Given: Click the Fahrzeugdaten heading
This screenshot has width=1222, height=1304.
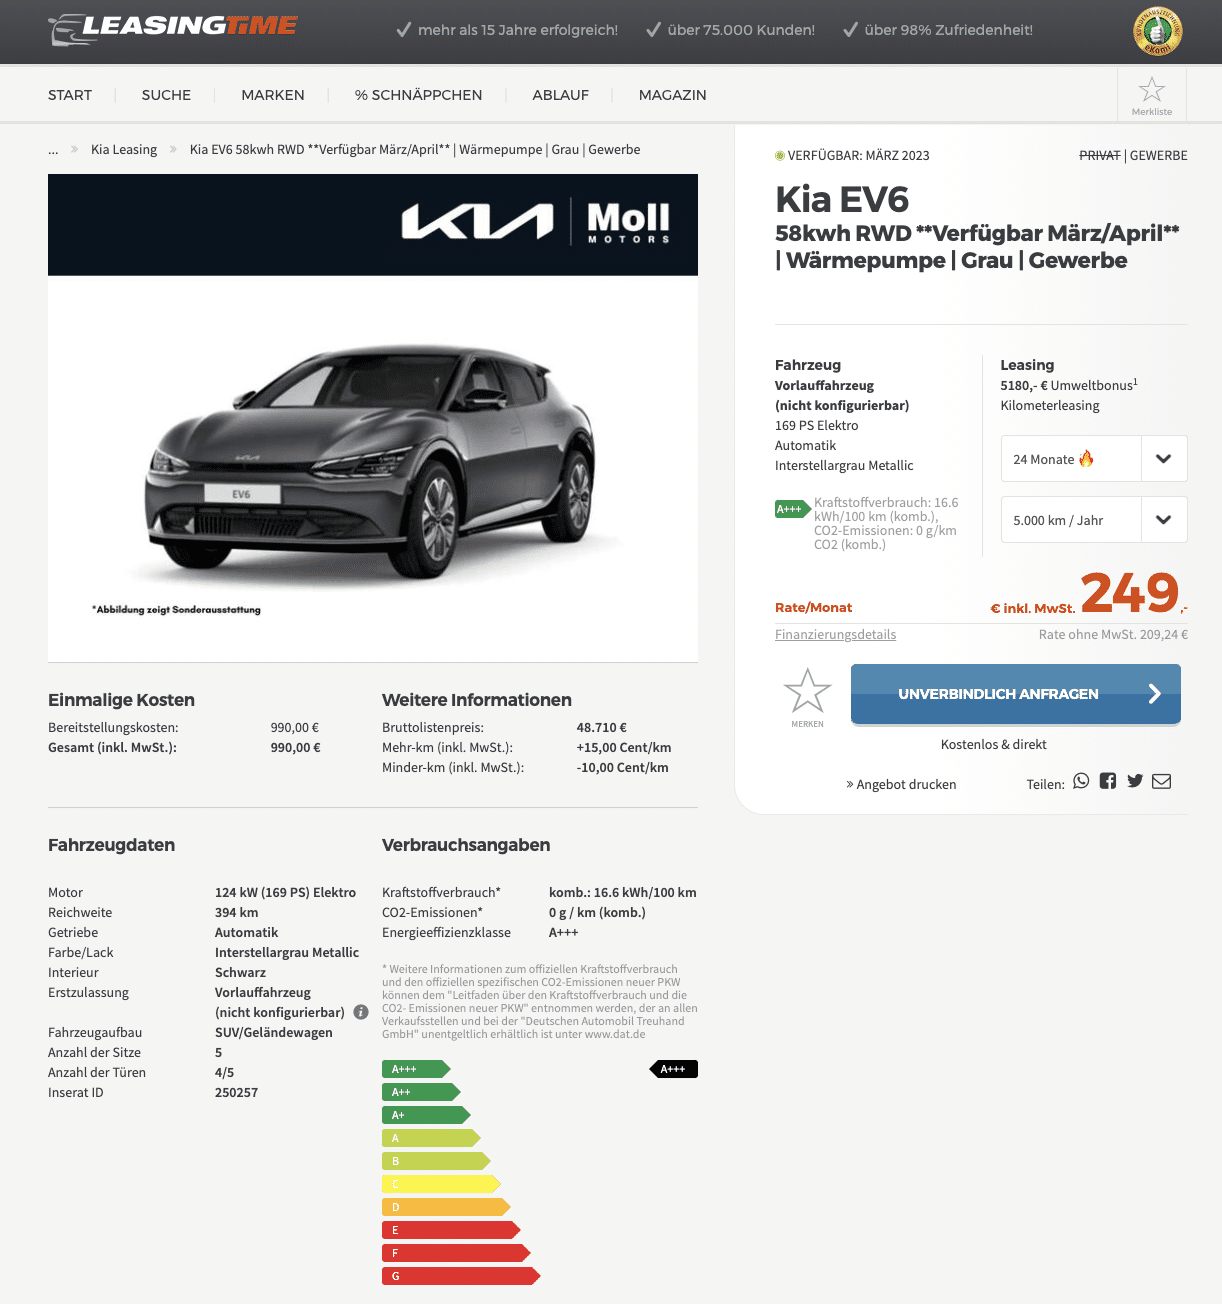Looking at the screenshot, I should tap(111, 845).
